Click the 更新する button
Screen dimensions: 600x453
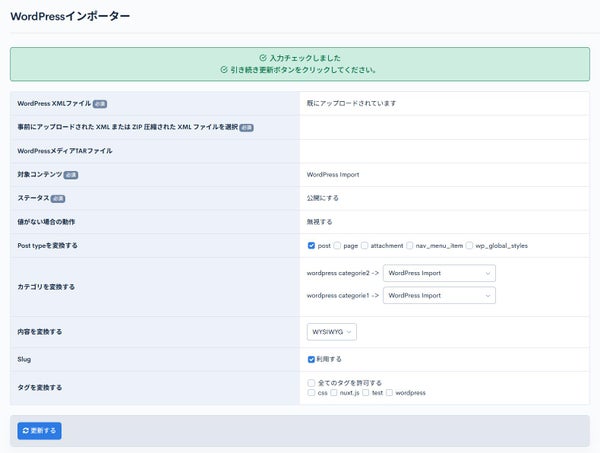tap(39, 431)
